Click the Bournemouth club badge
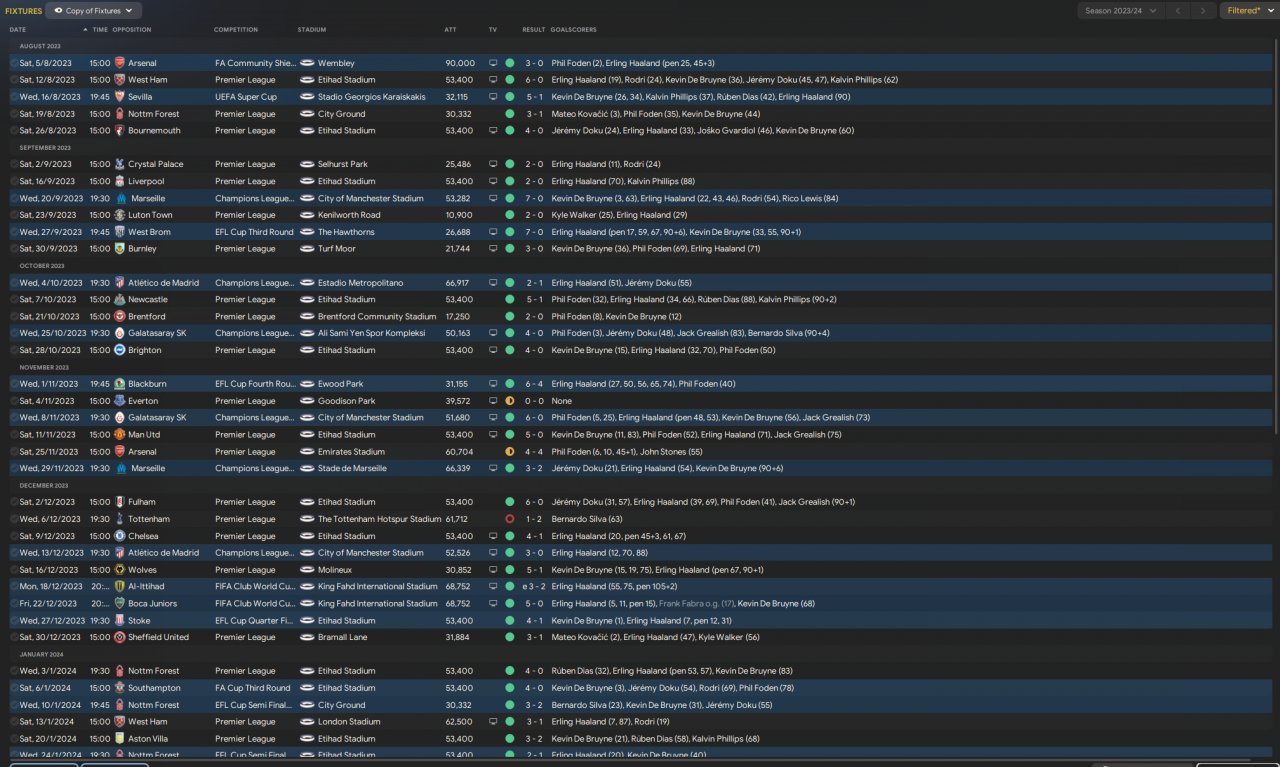This screenshot has width=1280, height=767. point(120,131)
